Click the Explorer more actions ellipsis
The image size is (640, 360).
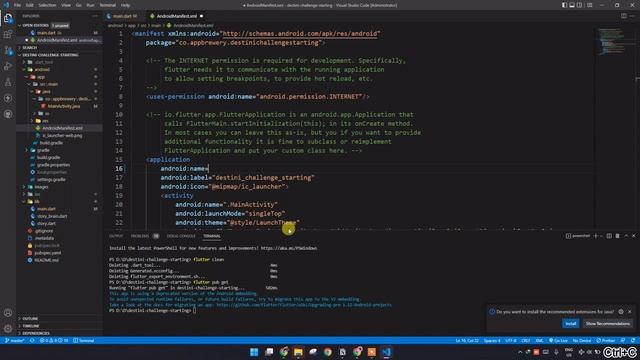point(95,16)
